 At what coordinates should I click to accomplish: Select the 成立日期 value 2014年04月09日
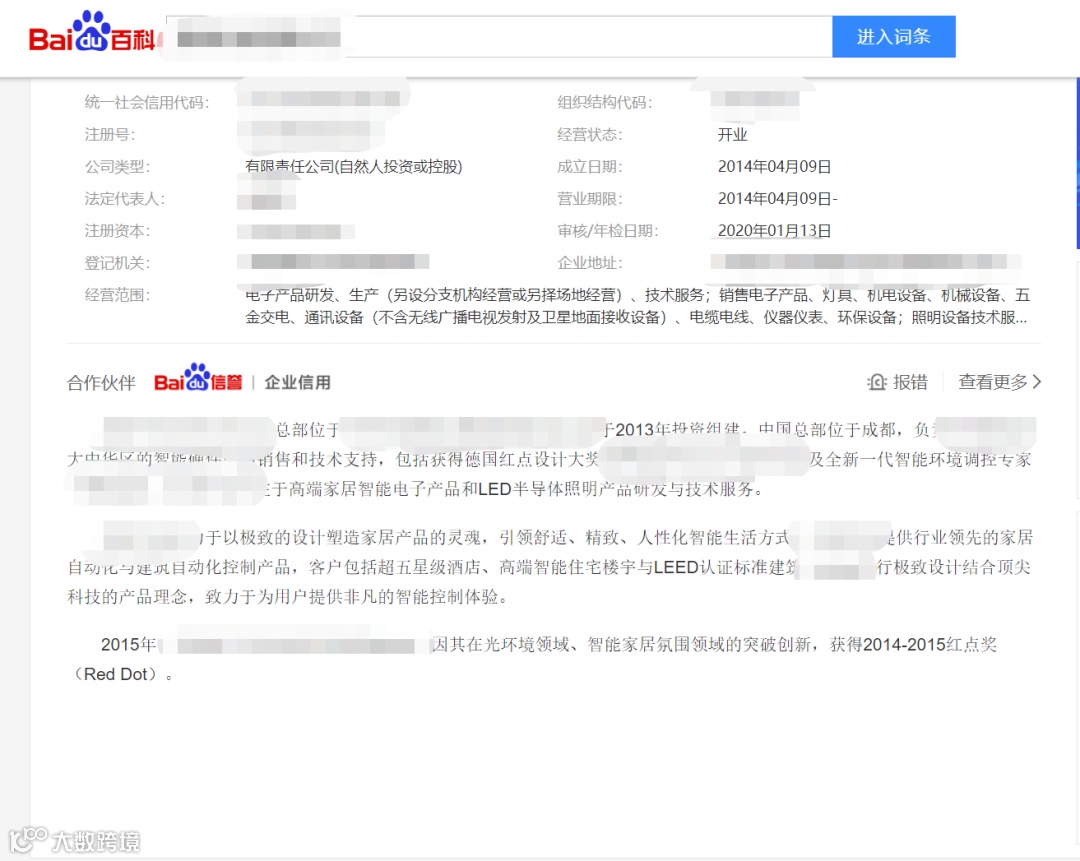click(x=774, y=166)
